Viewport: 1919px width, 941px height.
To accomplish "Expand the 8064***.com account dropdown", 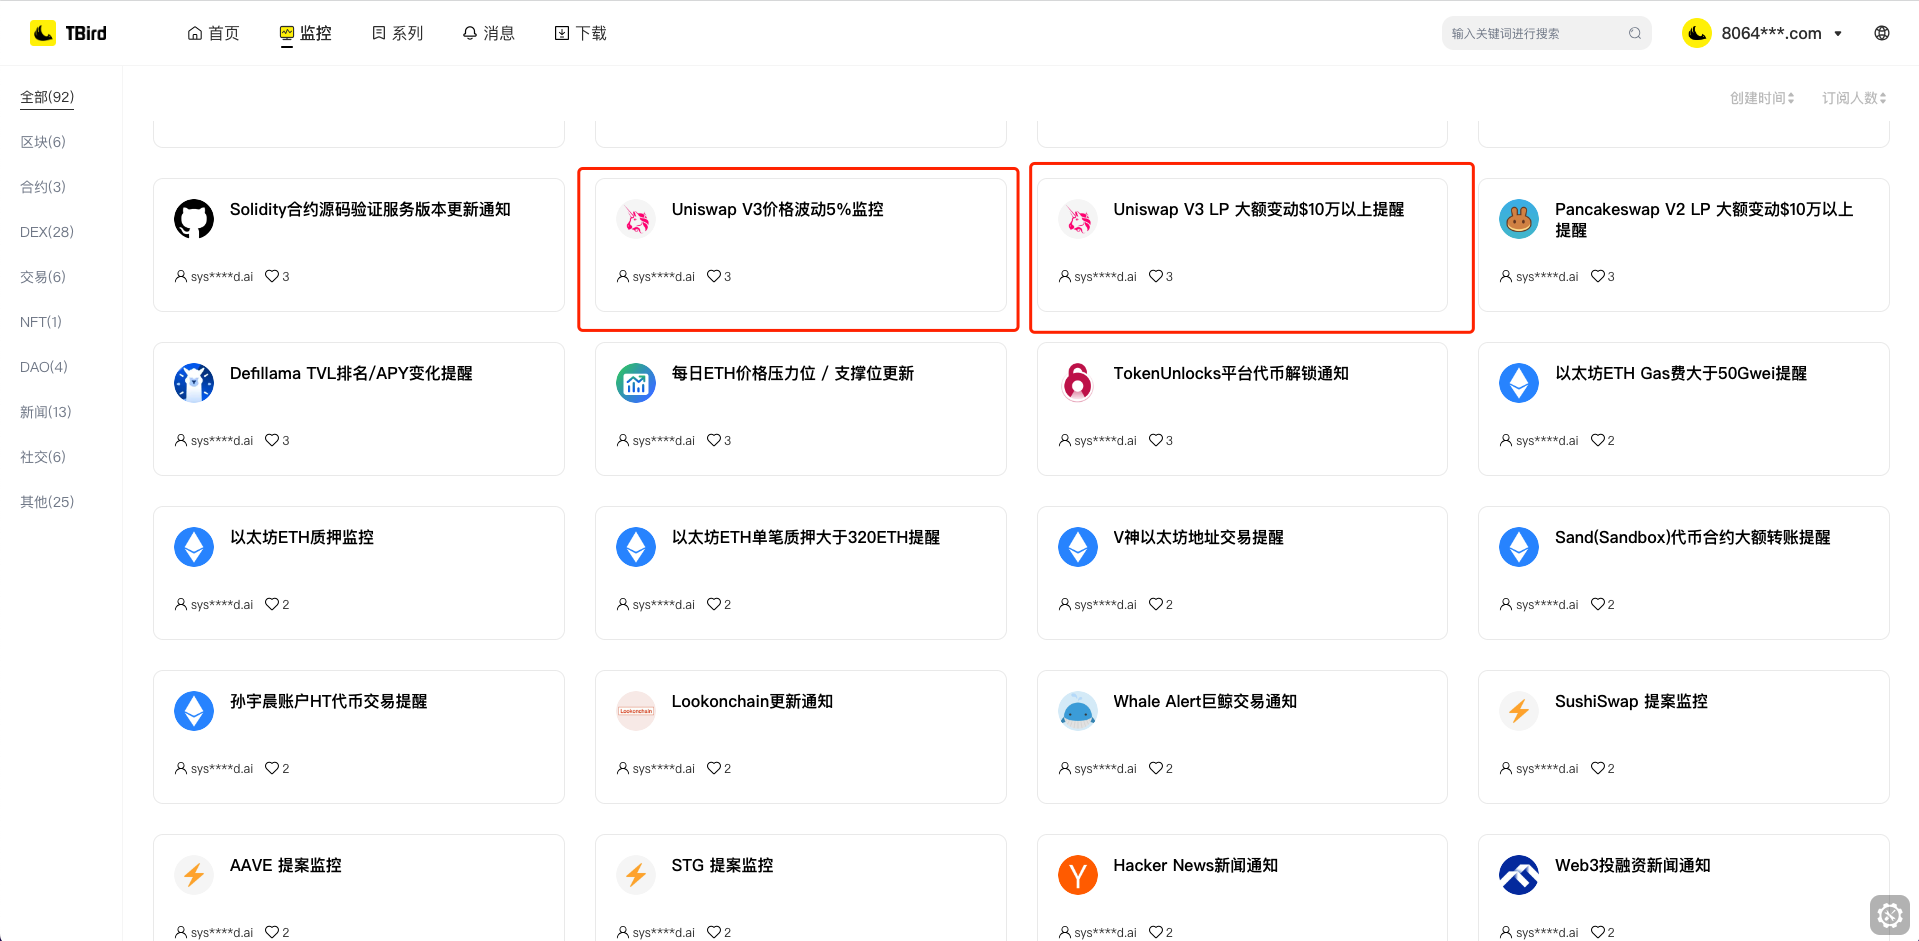I will pyautogui.click(x=1837, y=34).
